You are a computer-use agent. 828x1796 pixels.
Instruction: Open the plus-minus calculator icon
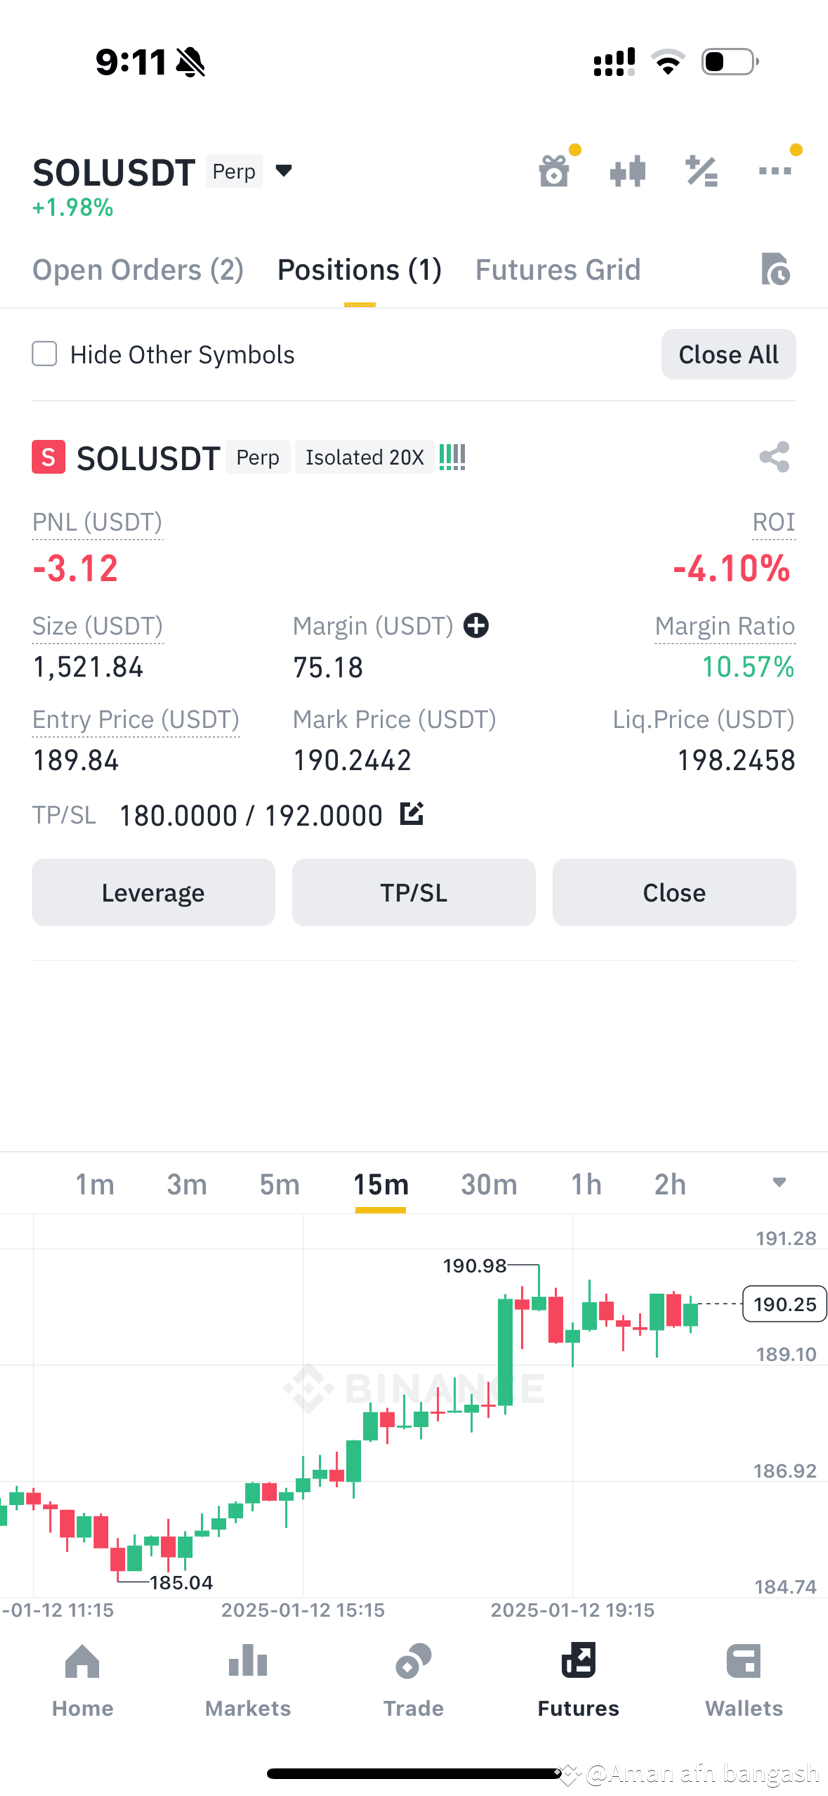(x=701, y=171)
